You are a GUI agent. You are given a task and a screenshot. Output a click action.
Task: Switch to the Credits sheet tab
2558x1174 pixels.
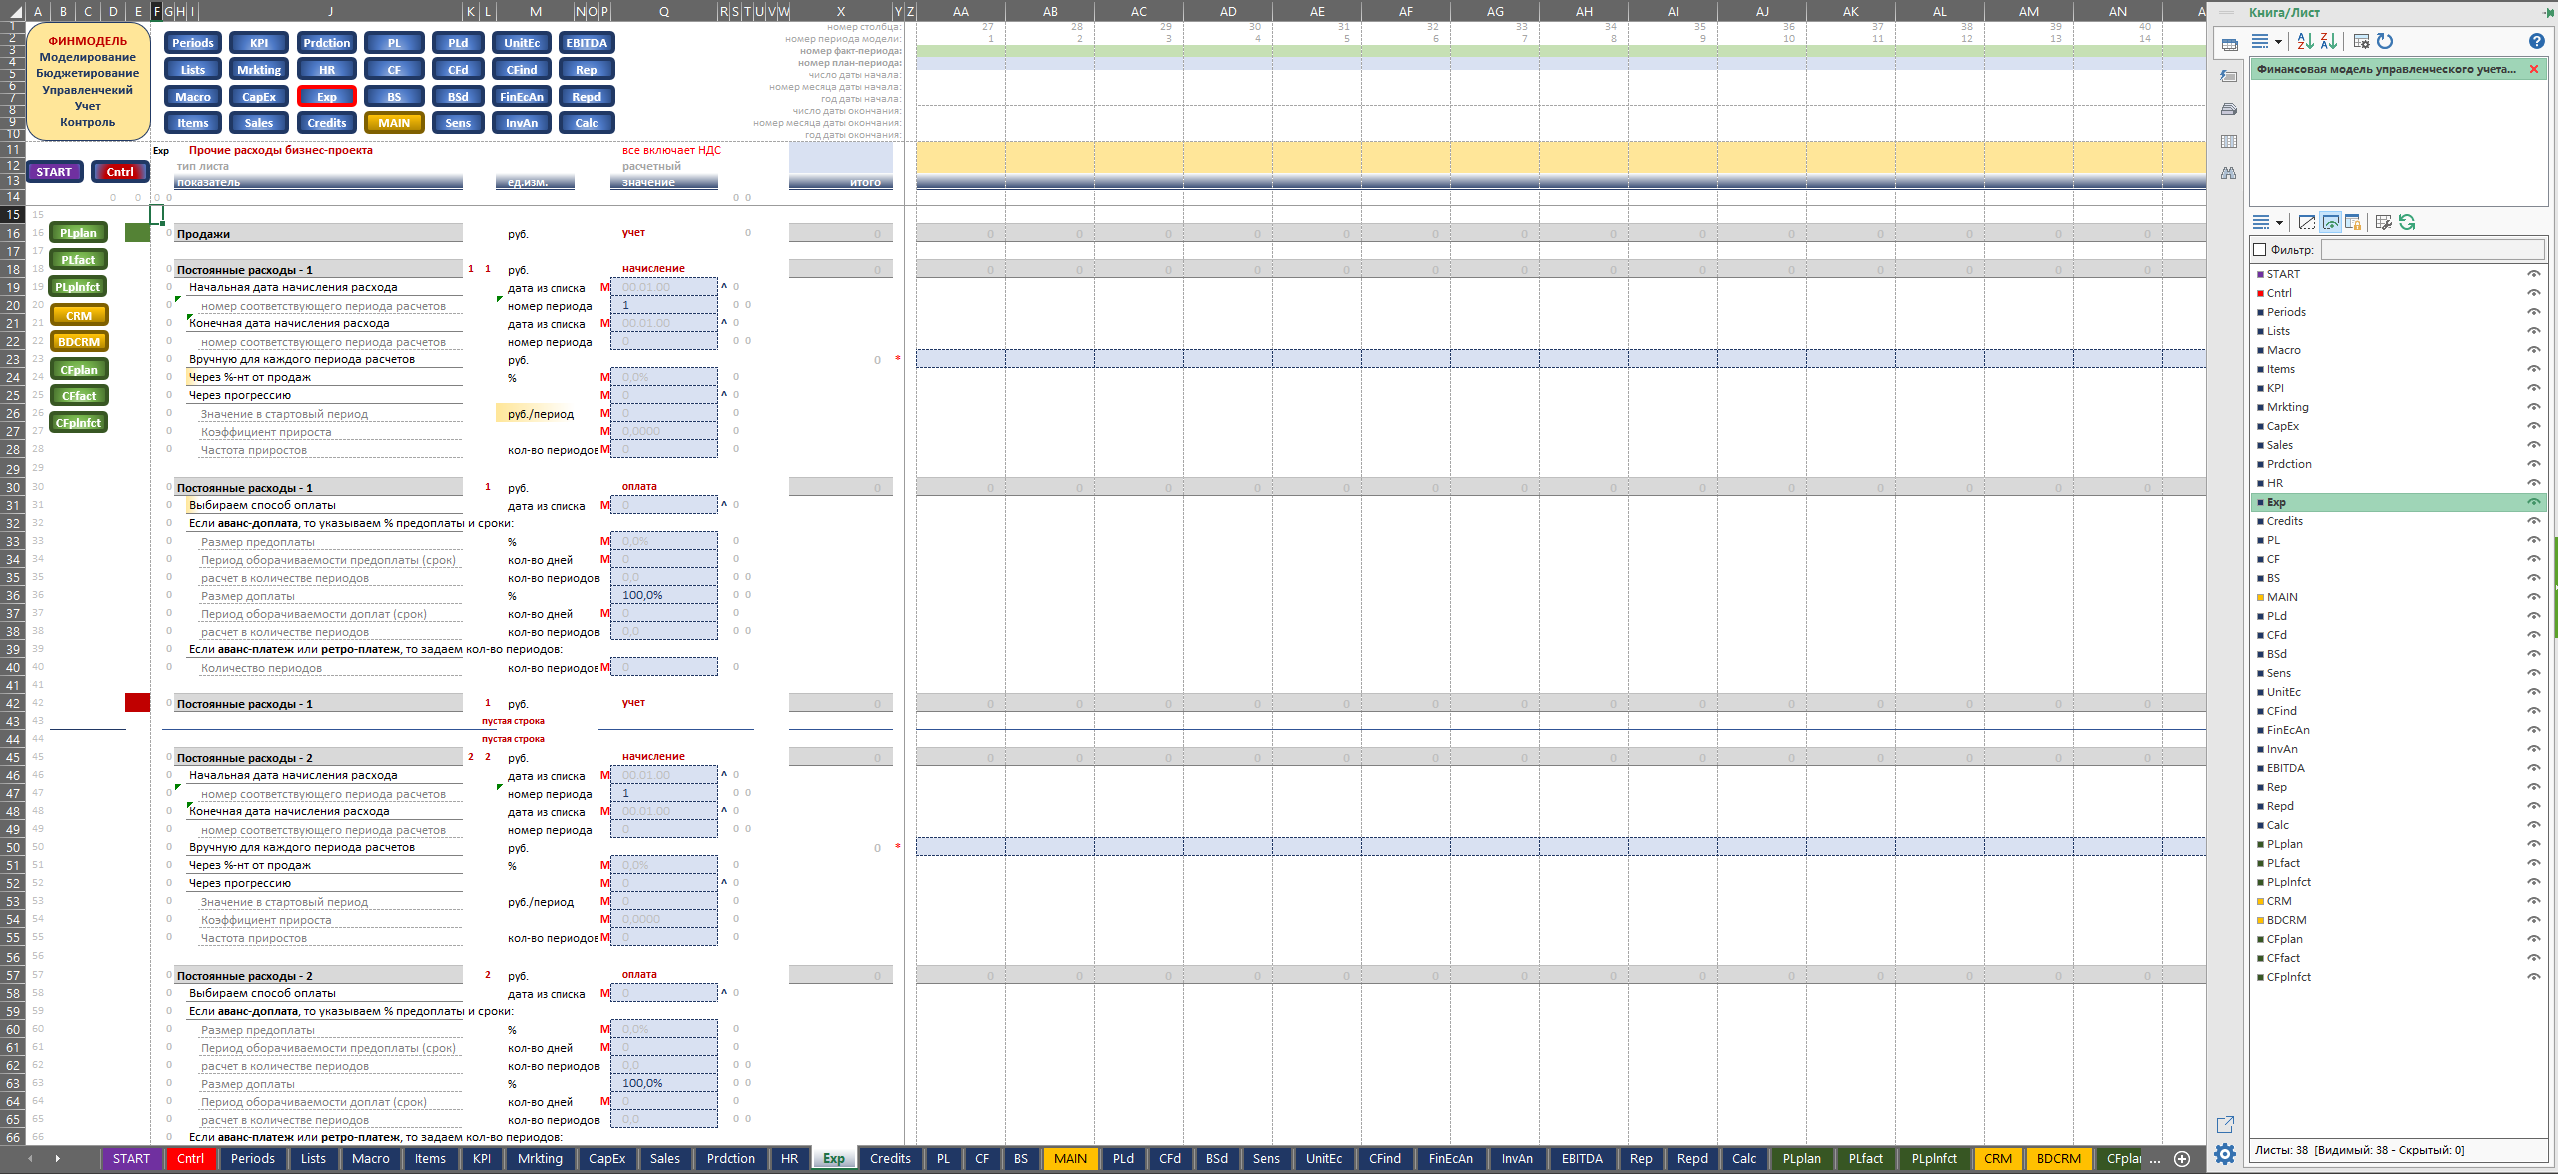[889, 1158]
